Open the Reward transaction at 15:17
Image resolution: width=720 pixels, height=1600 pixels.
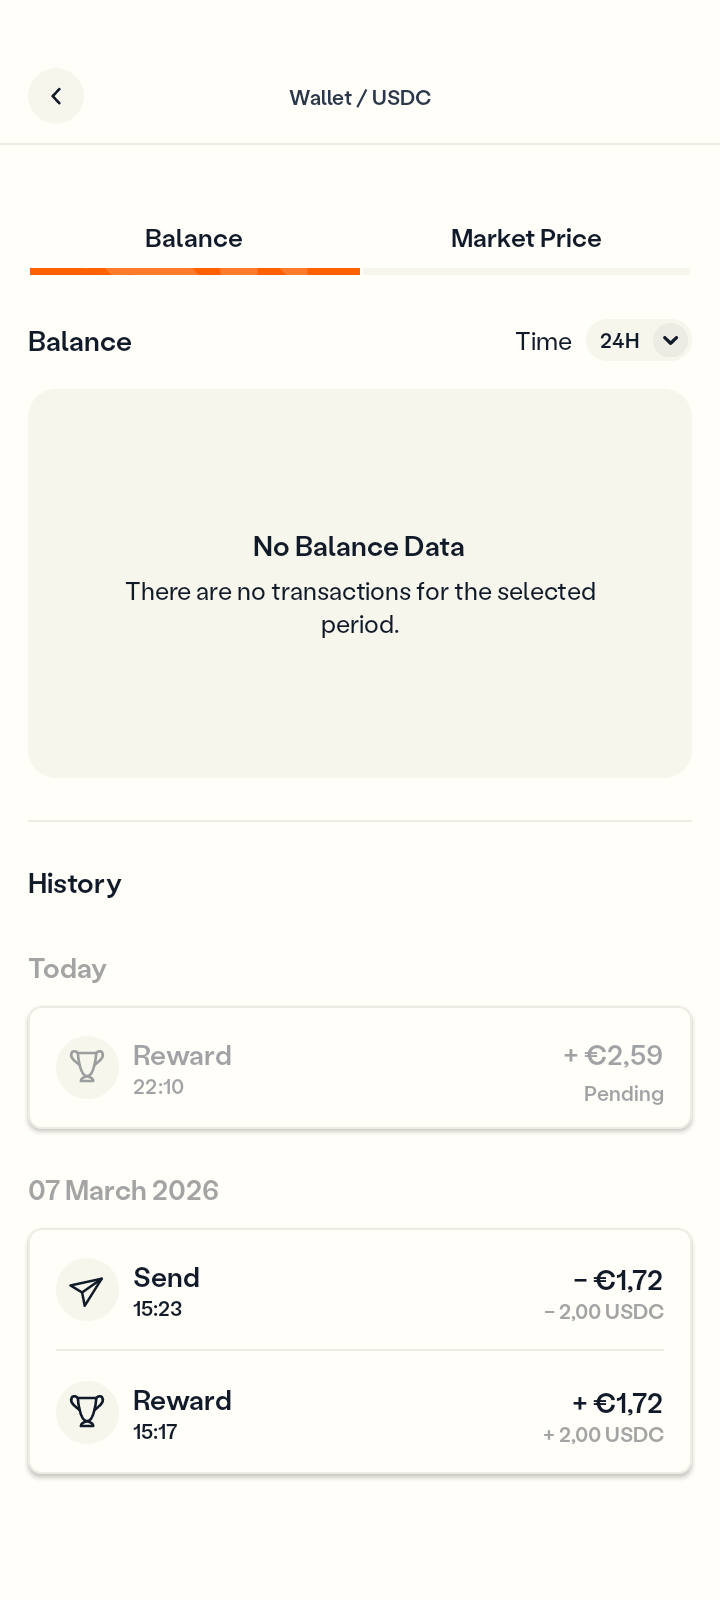coord(360,1412)
